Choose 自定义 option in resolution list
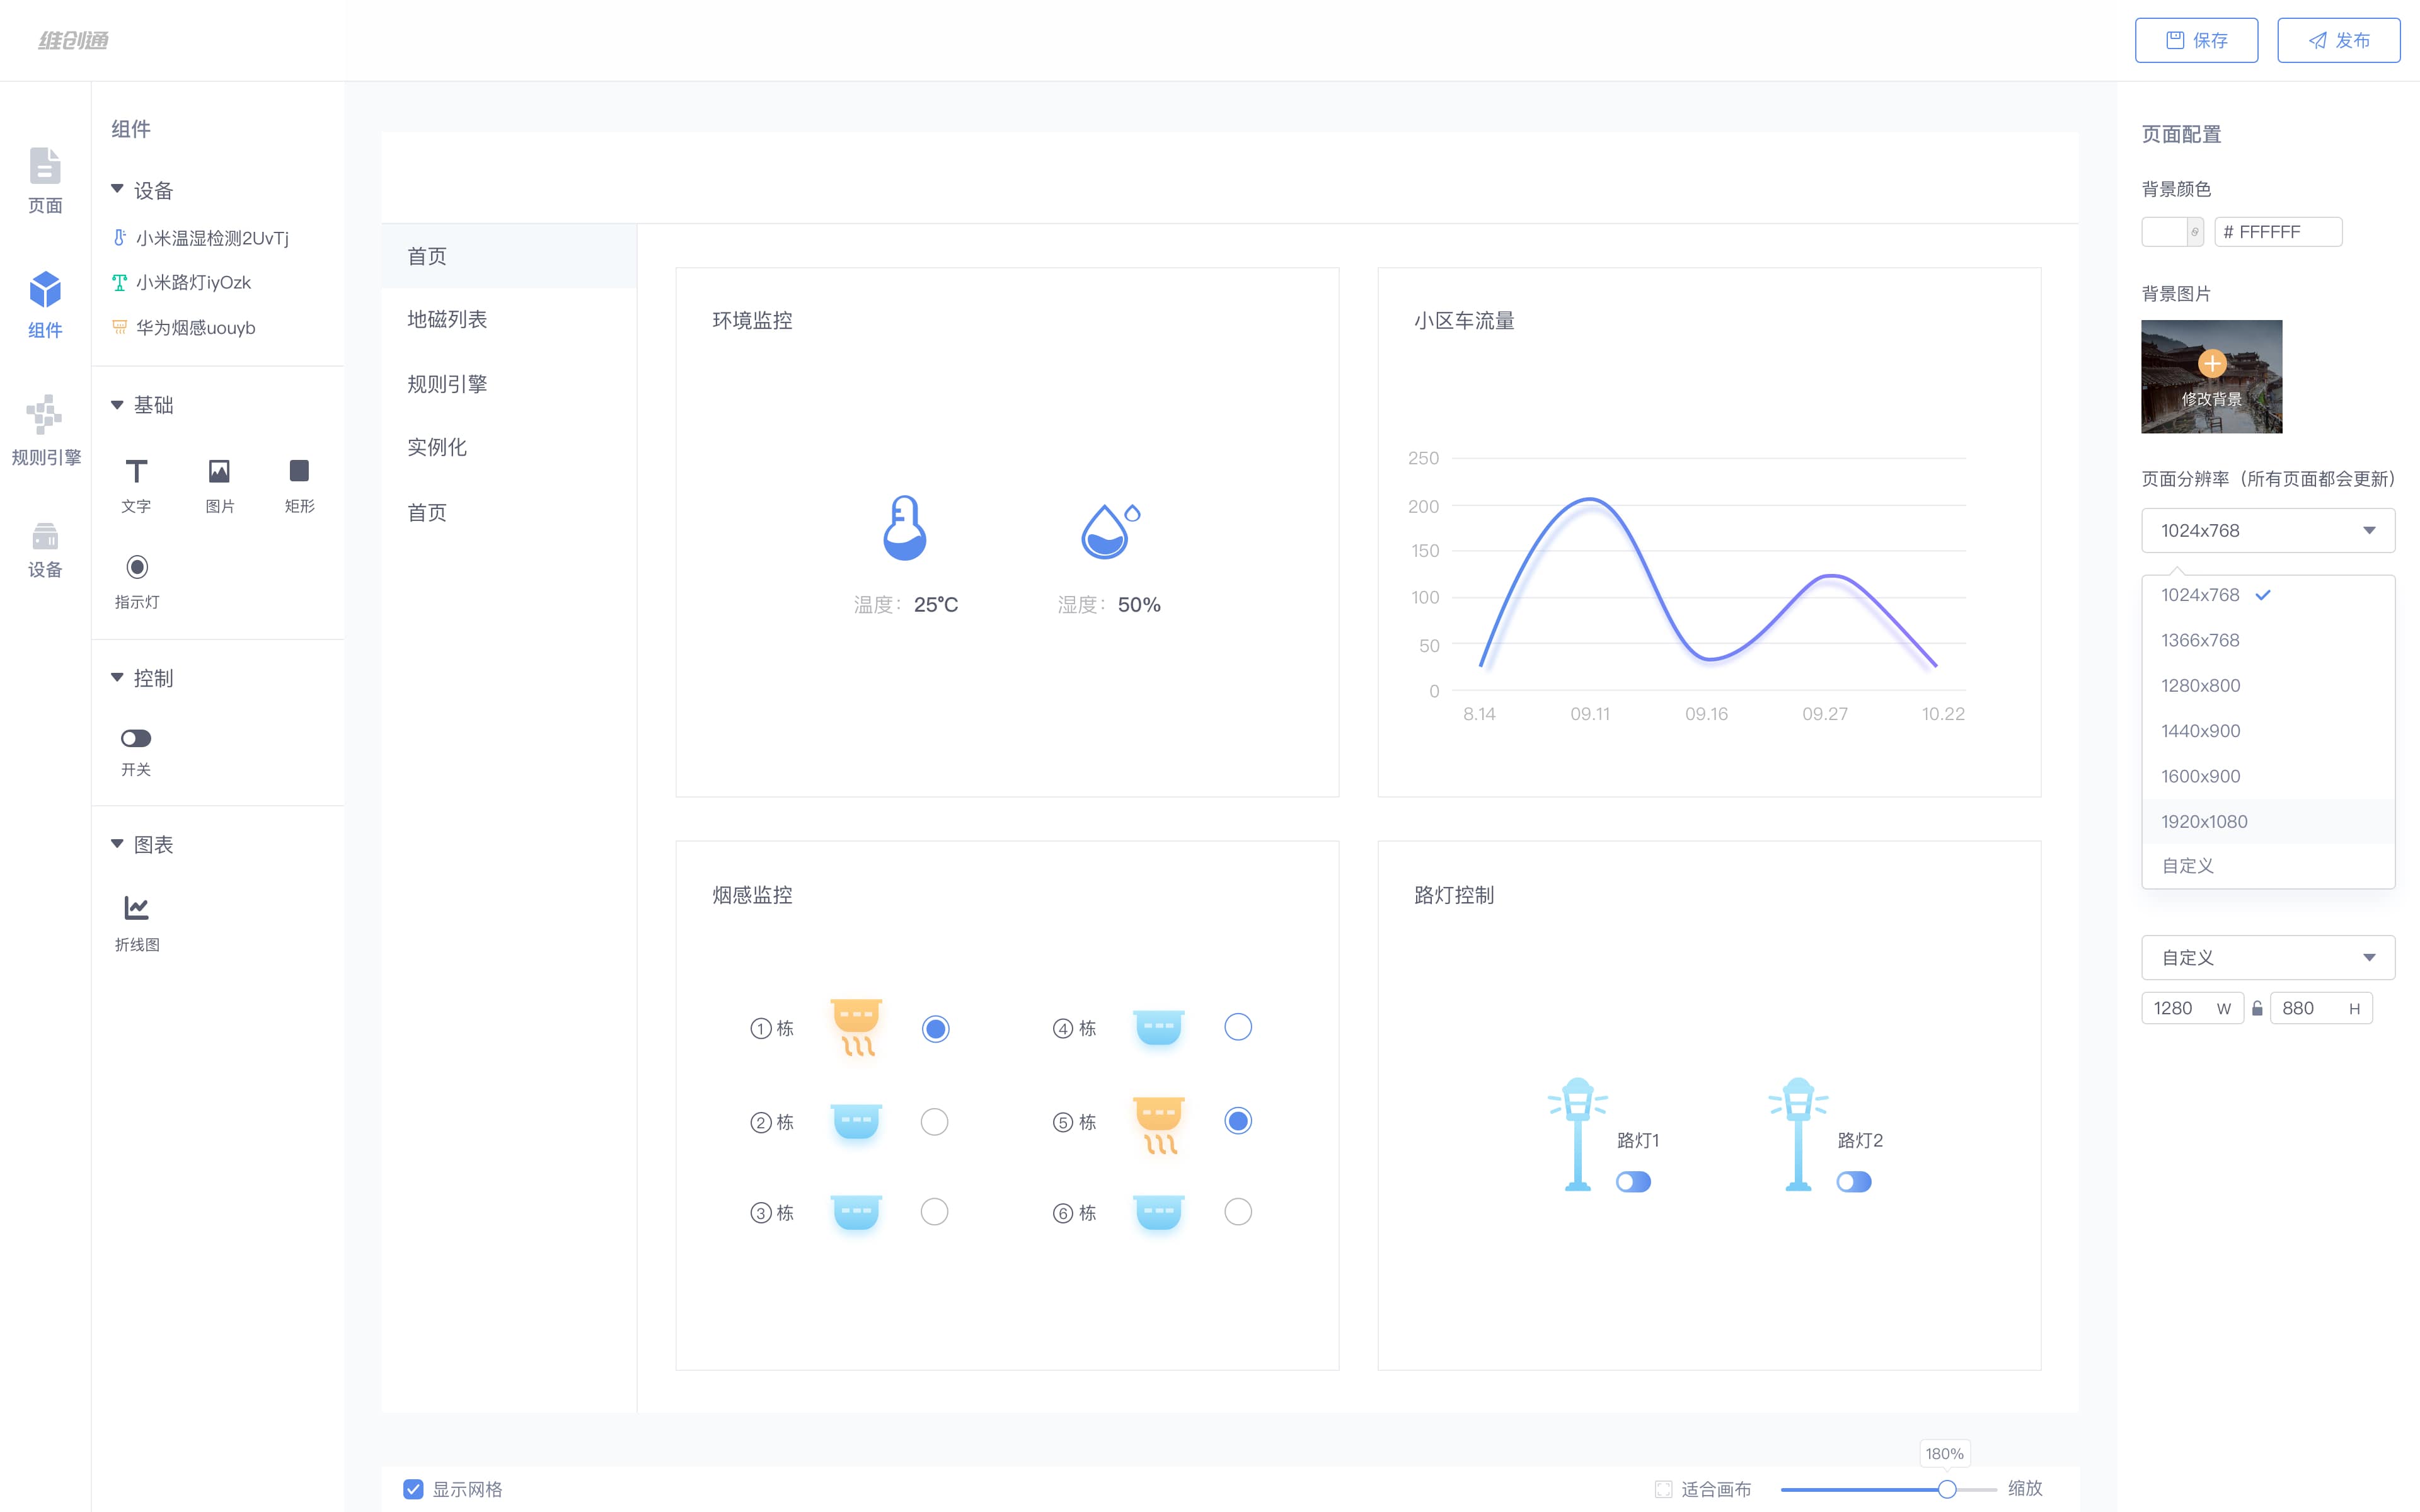Screen dimensions: 2420x1512 pyautogui.click(x=2268, y=866)
